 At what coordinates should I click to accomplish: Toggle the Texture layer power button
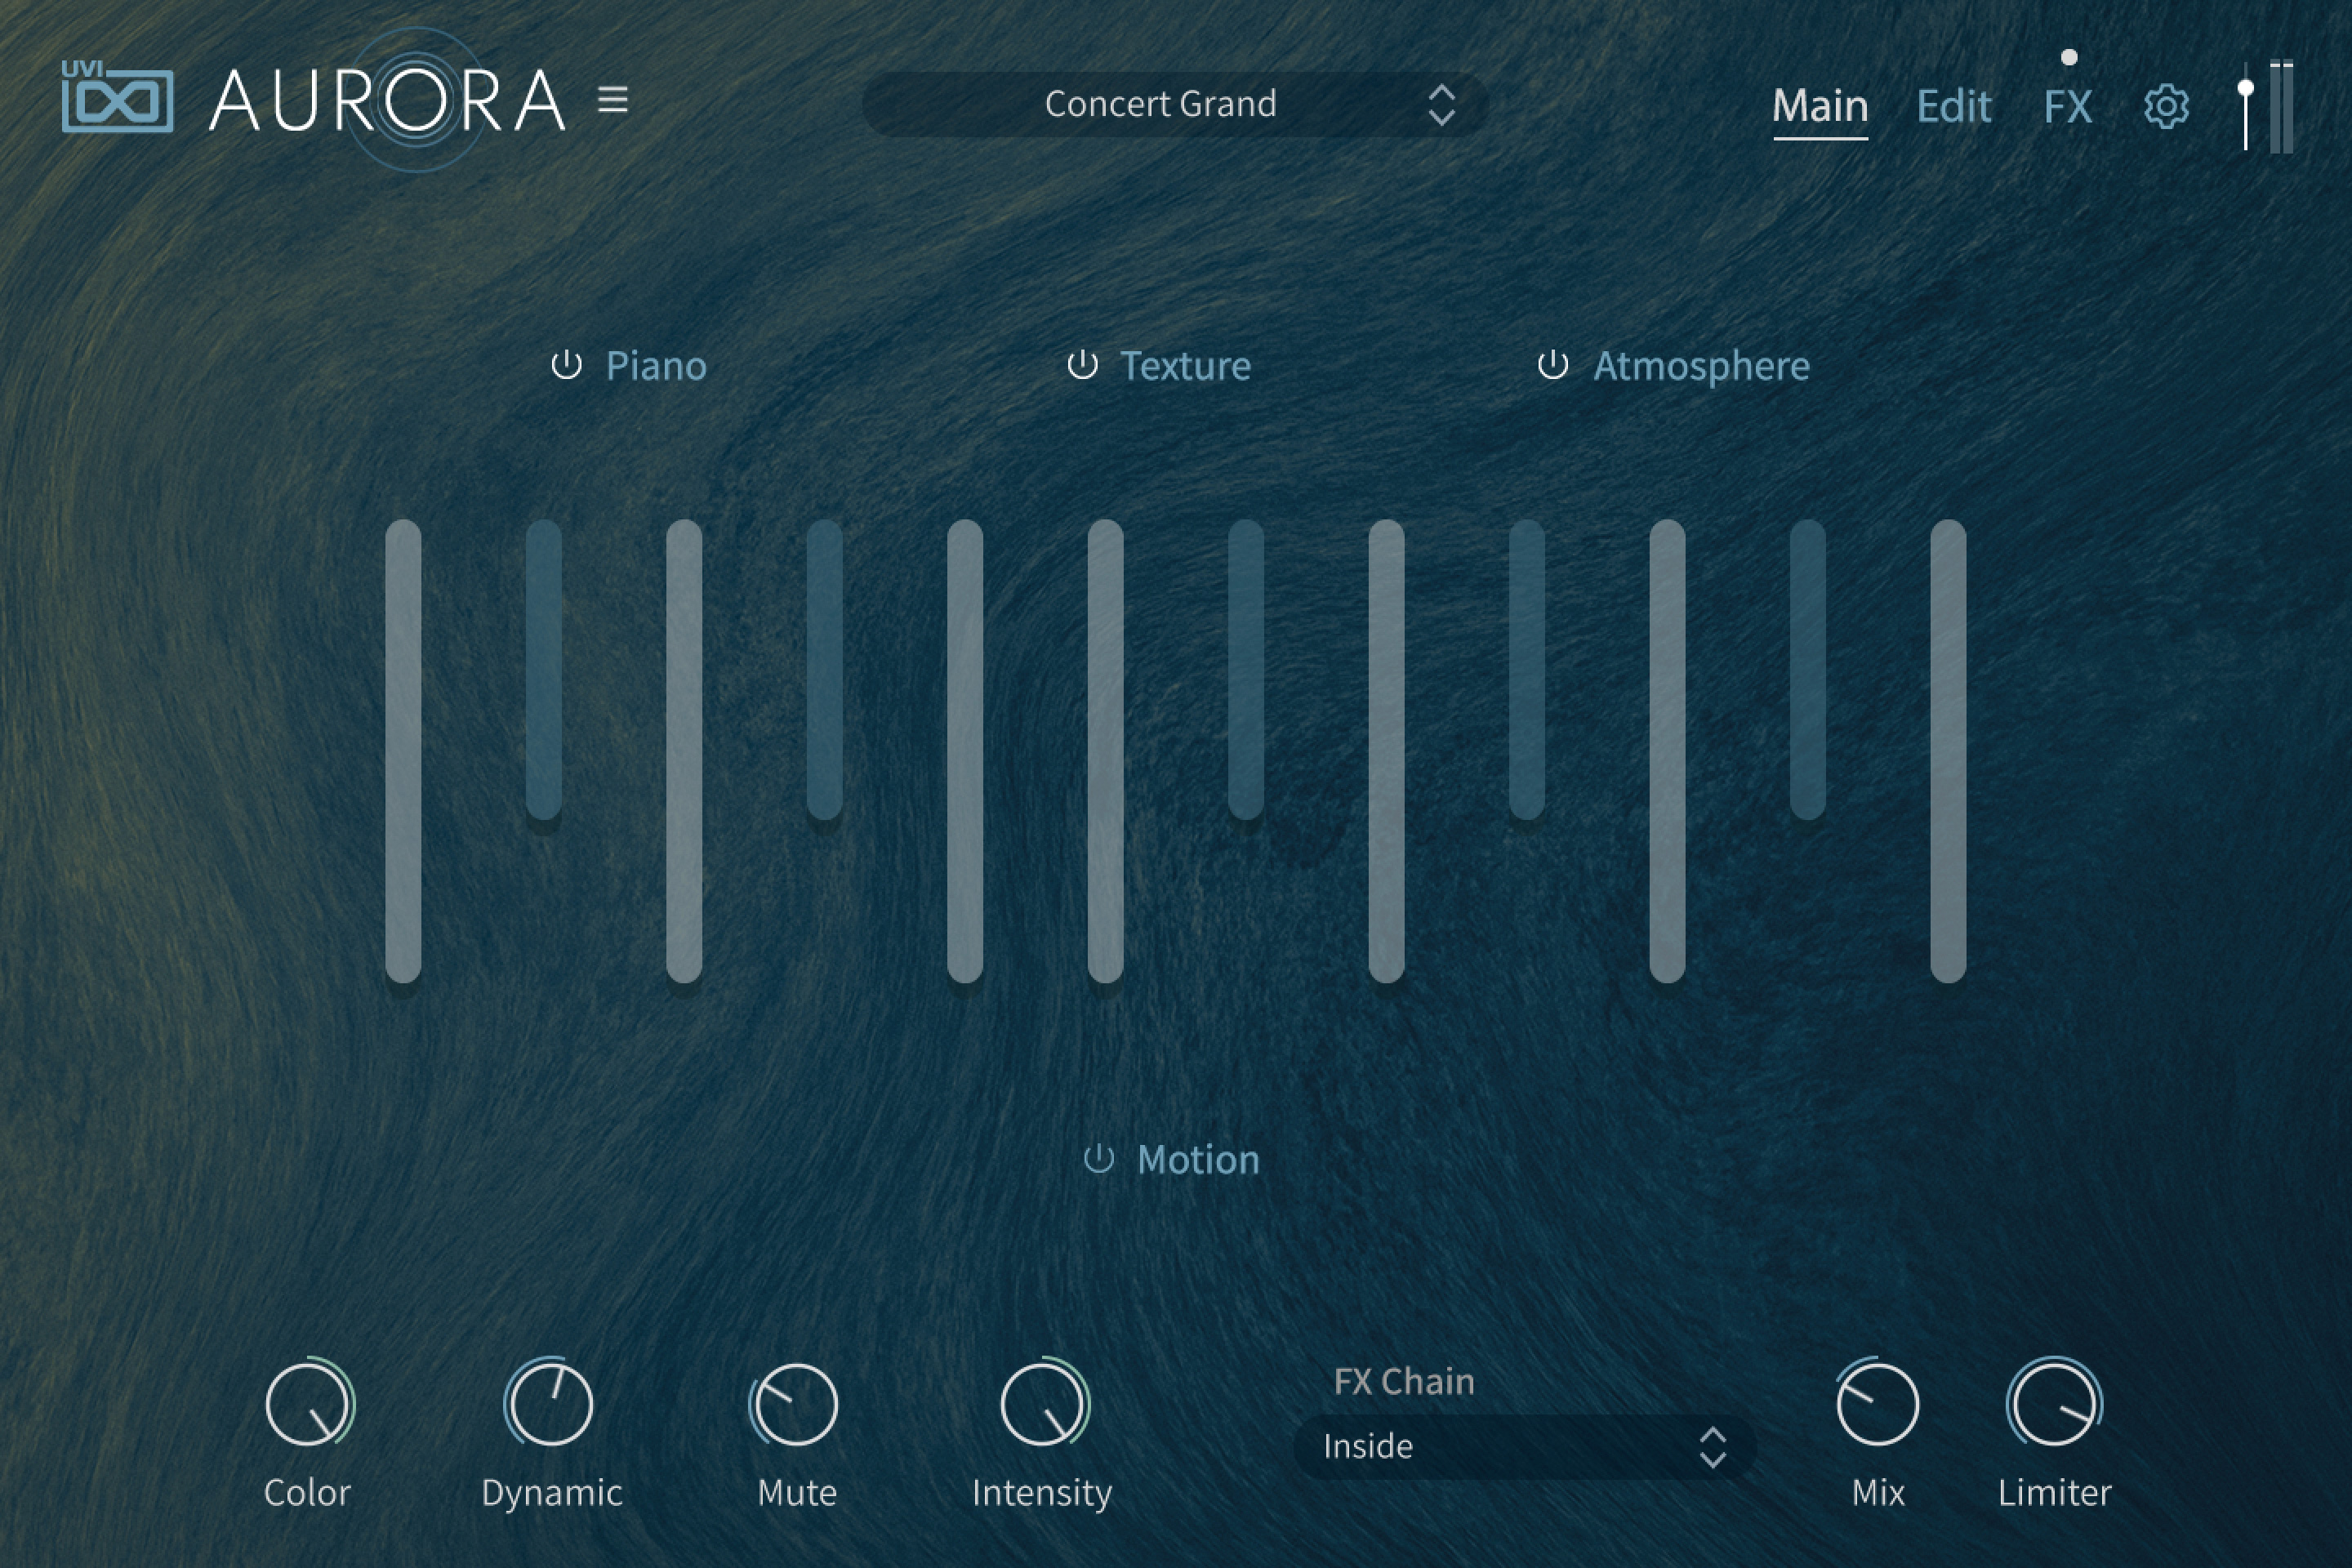(x=1082, y=365)
